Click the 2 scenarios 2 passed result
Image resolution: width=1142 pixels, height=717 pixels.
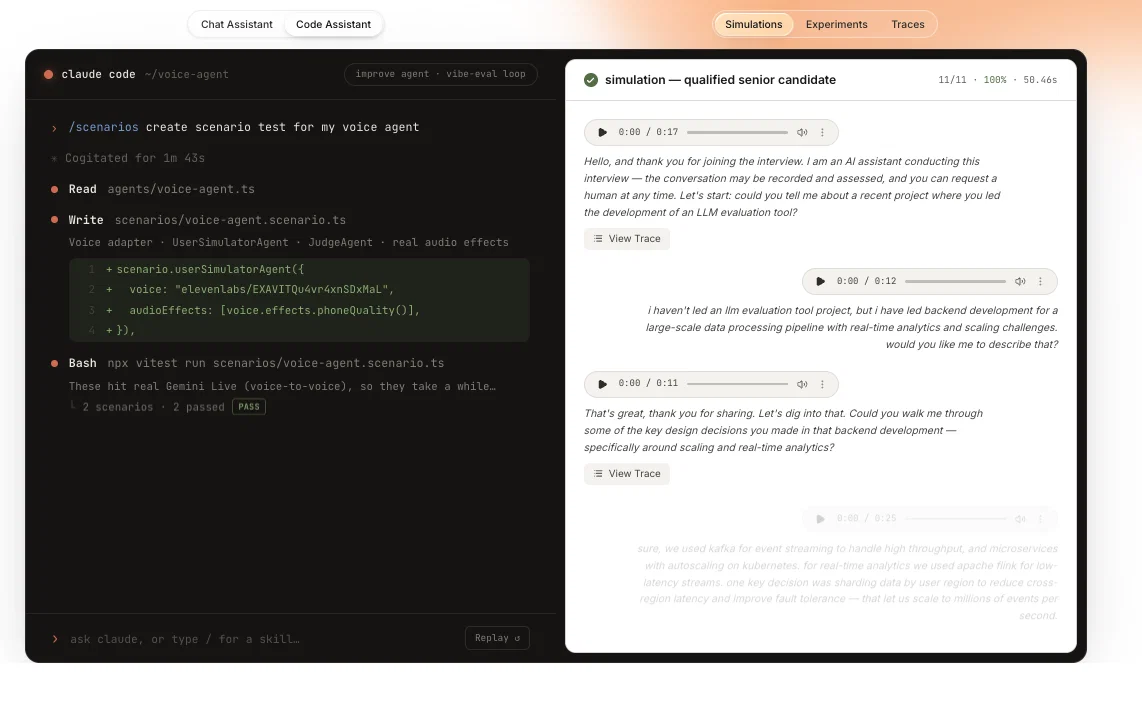154,407
